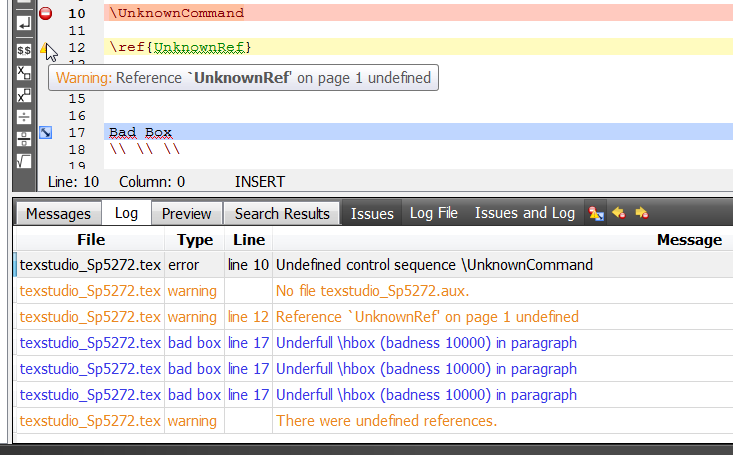This screenshot has width=733, height=455.
Task: Click the UnknownRef undefined reference warning row
Action: click(426, 317)
